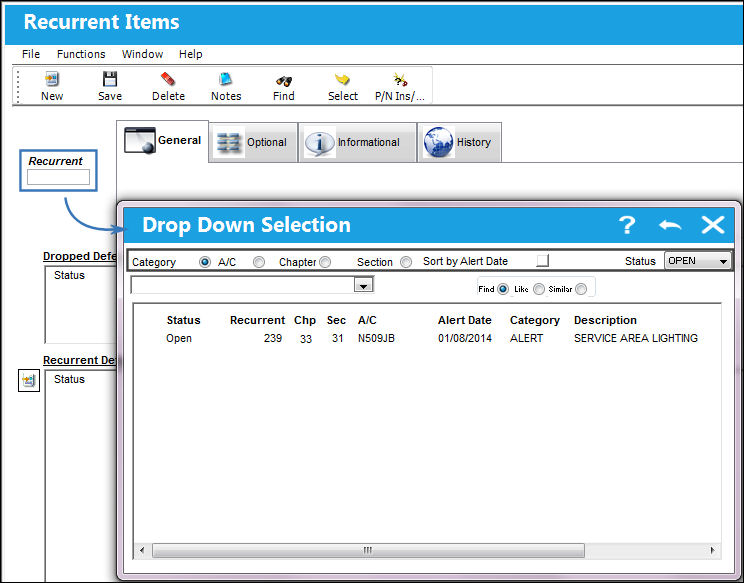Viewport: 744px width, 583px height.
Task: Click the Category column header in the results list
Action: tap(535, 320)
